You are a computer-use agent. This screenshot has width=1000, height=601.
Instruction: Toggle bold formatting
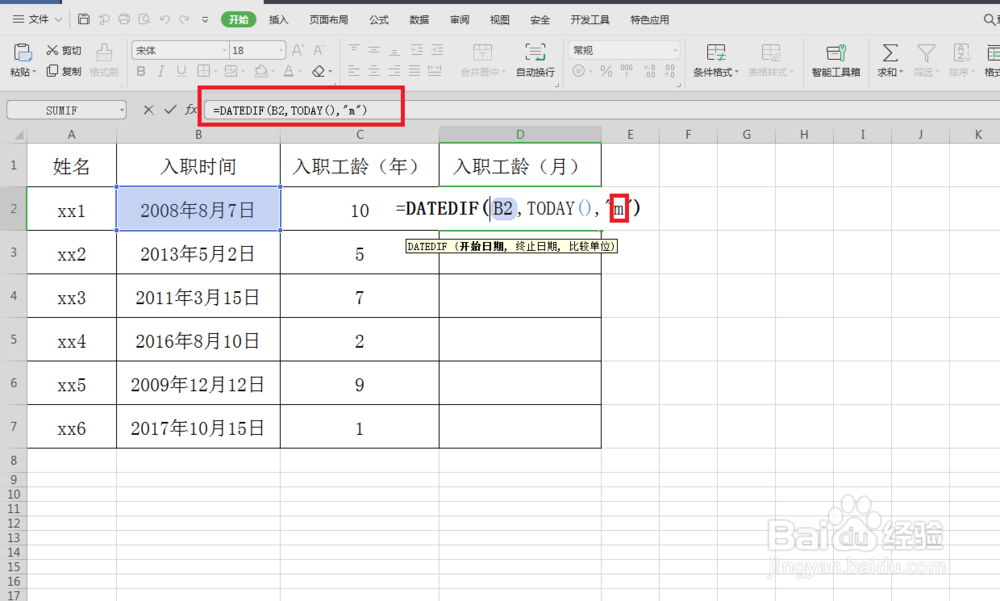141,71
